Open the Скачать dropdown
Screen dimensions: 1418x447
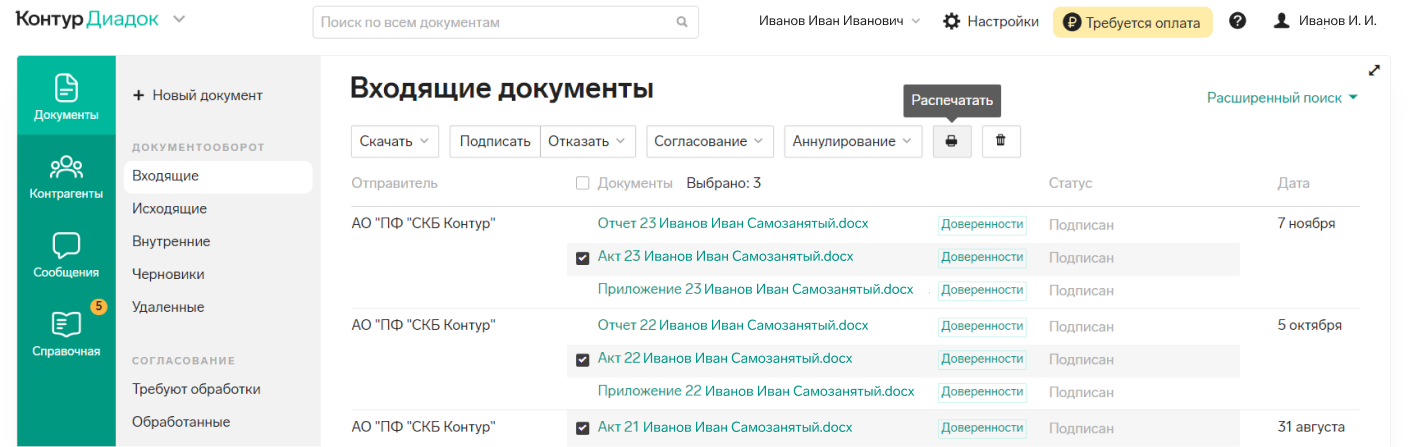point(395,141)
